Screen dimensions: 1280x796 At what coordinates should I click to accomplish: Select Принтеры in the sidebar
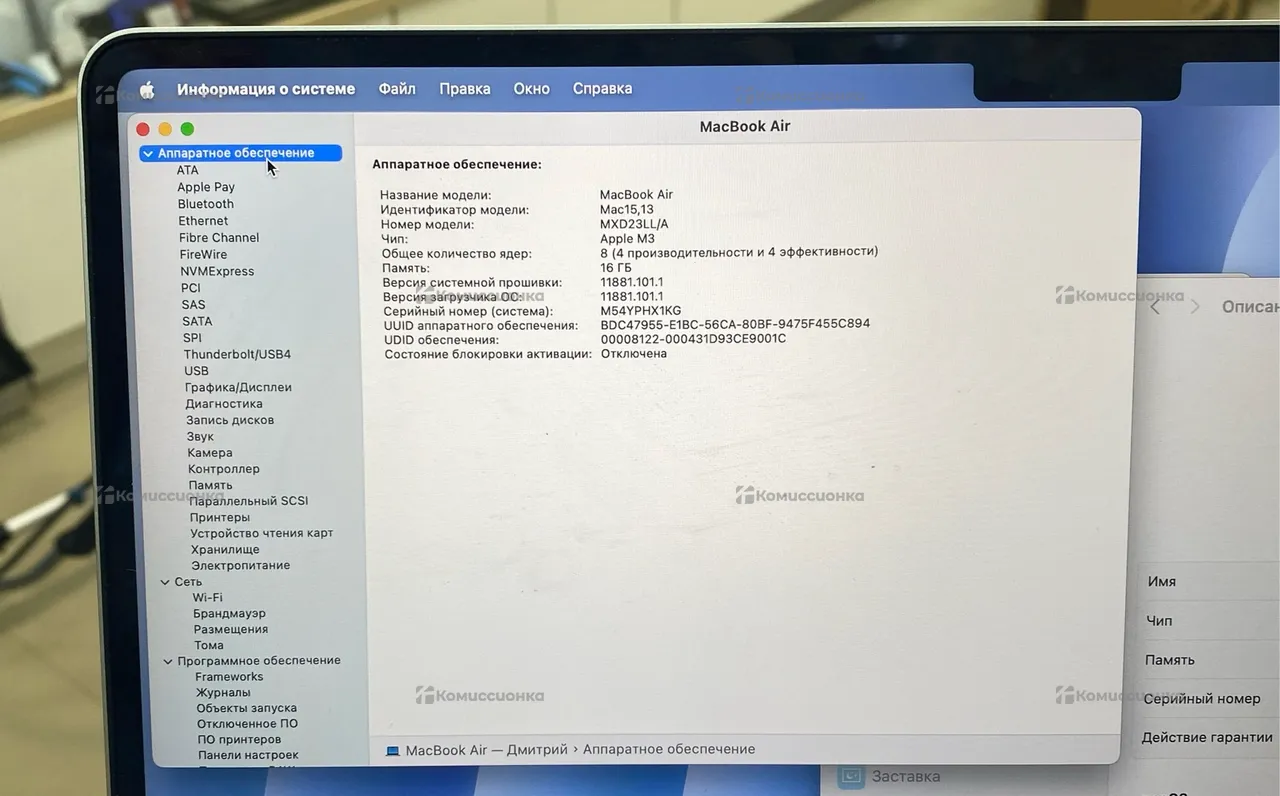click(220, 517)
